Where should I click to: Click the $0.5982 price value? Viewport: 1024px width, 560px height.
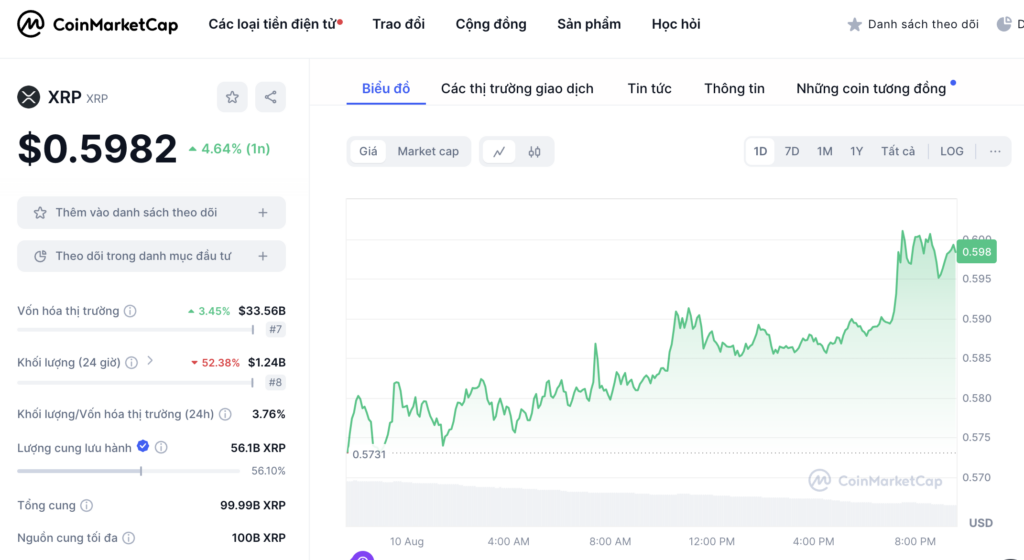tap(97, 148)
